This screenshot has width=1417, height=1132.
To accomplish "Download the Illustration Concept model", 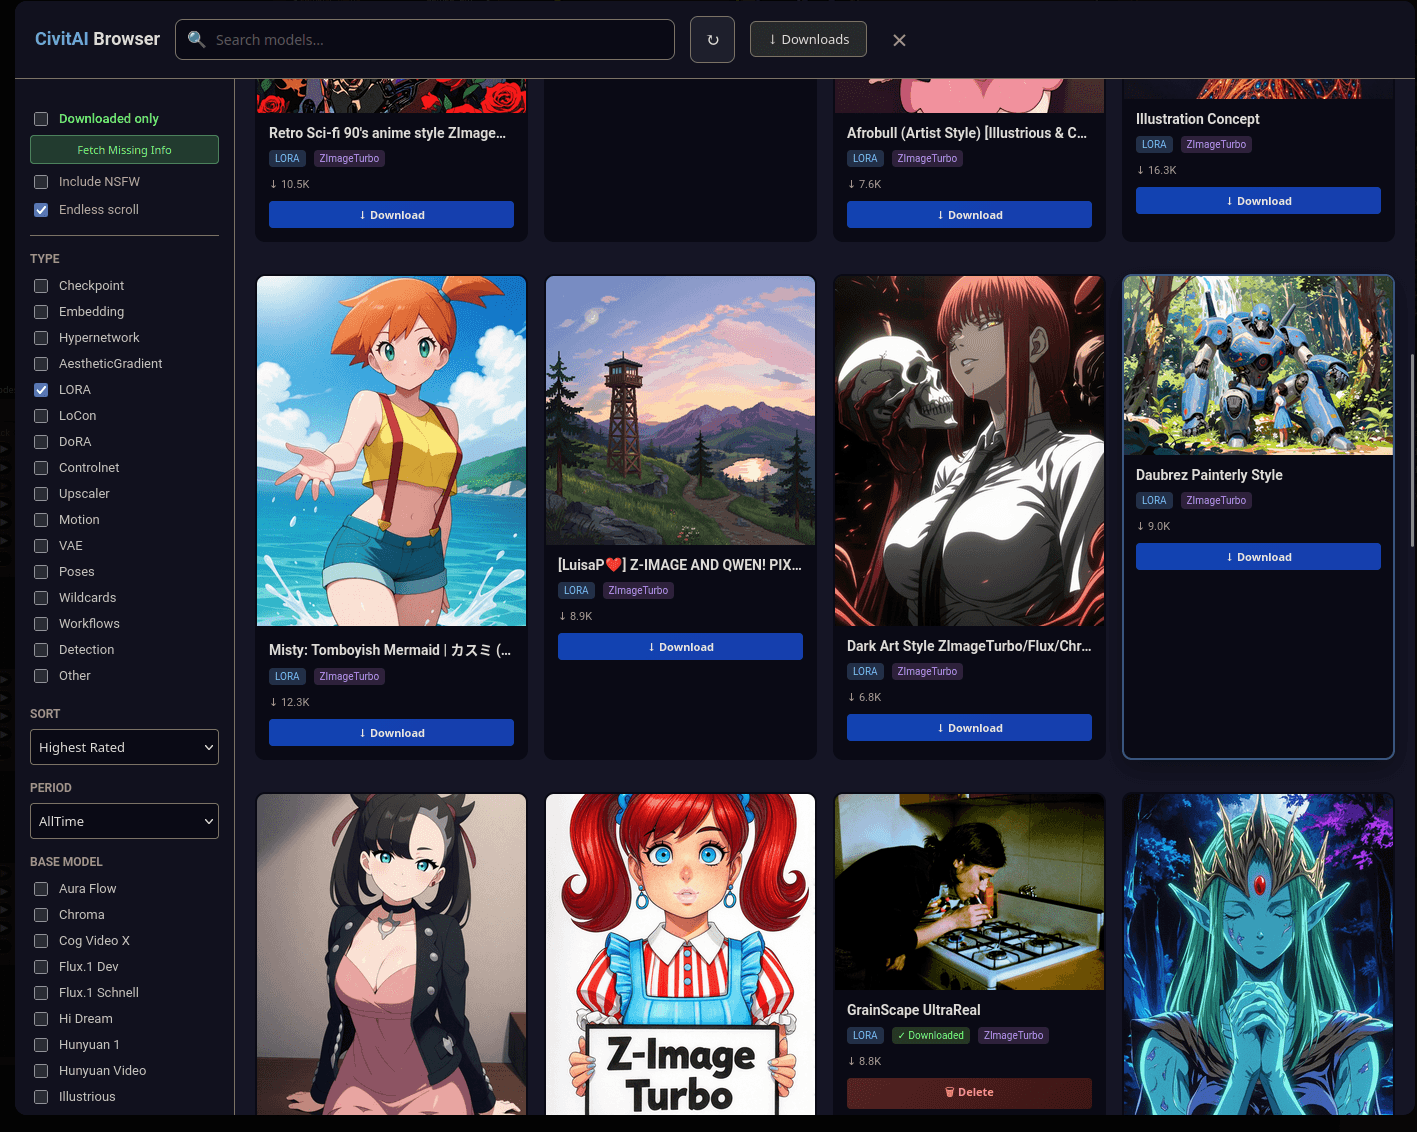I will (1258, 201).
